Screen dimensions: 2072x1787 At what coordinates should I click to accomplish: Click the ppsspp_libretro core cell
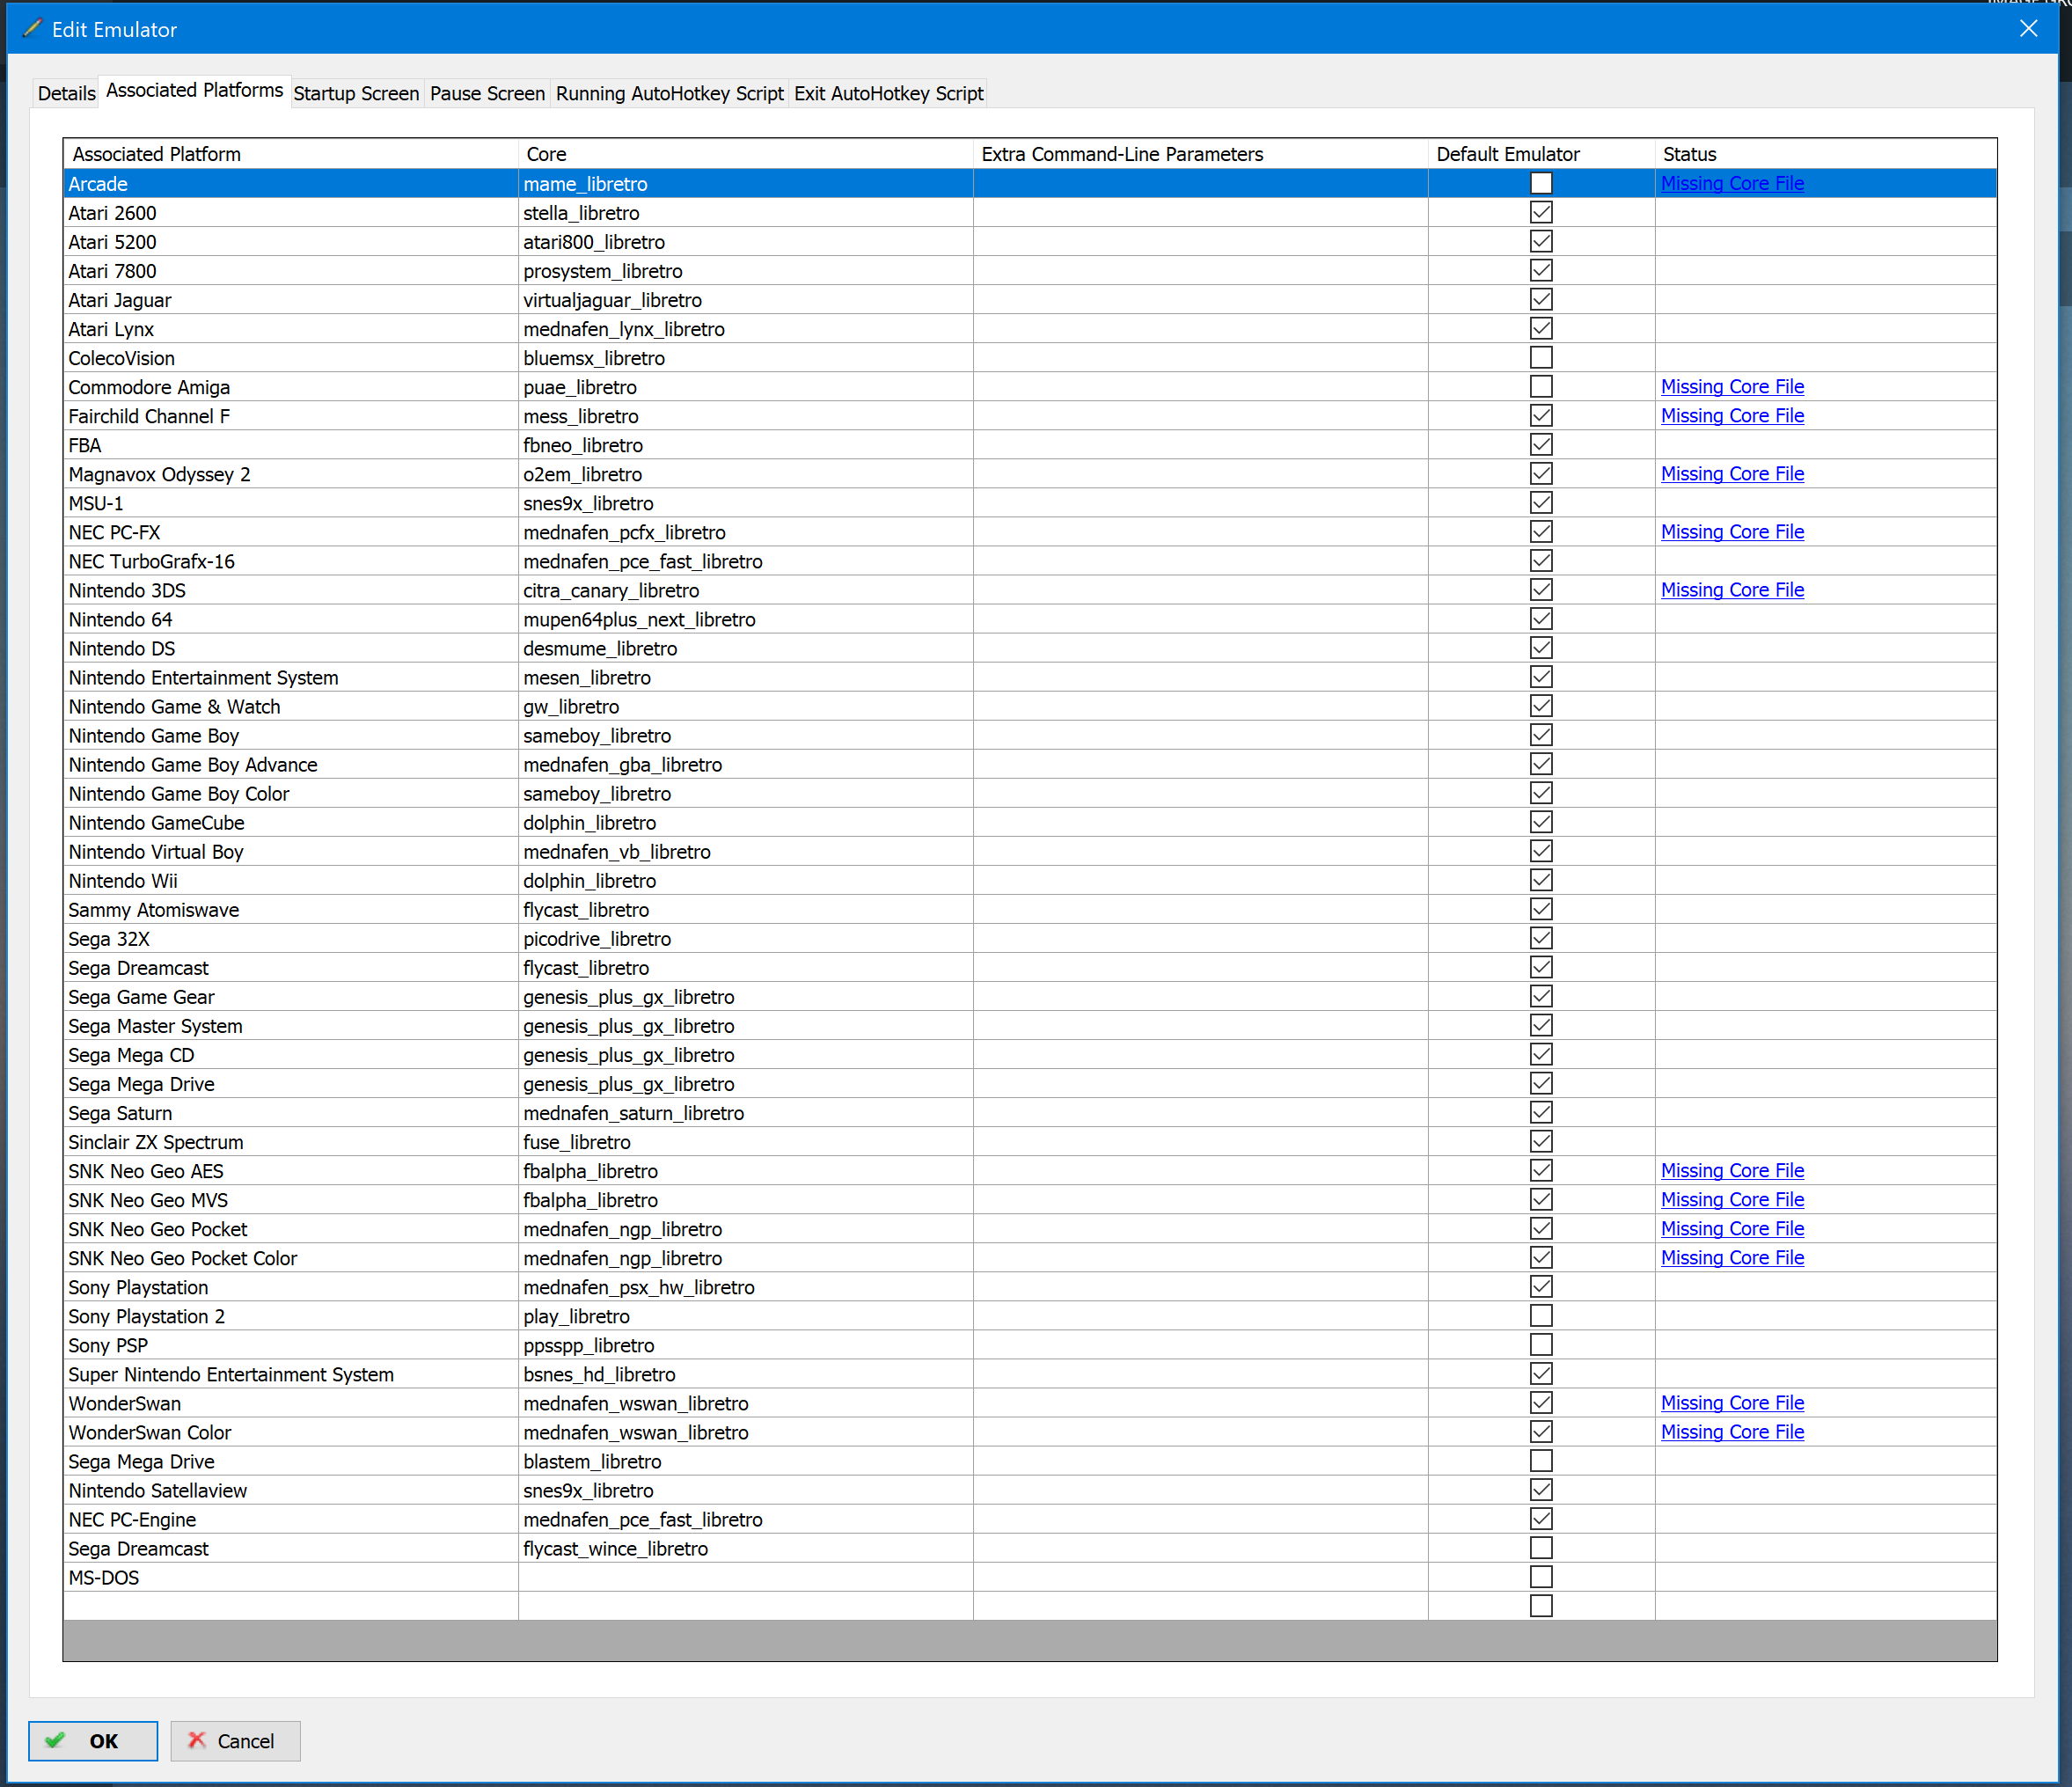746,1345
